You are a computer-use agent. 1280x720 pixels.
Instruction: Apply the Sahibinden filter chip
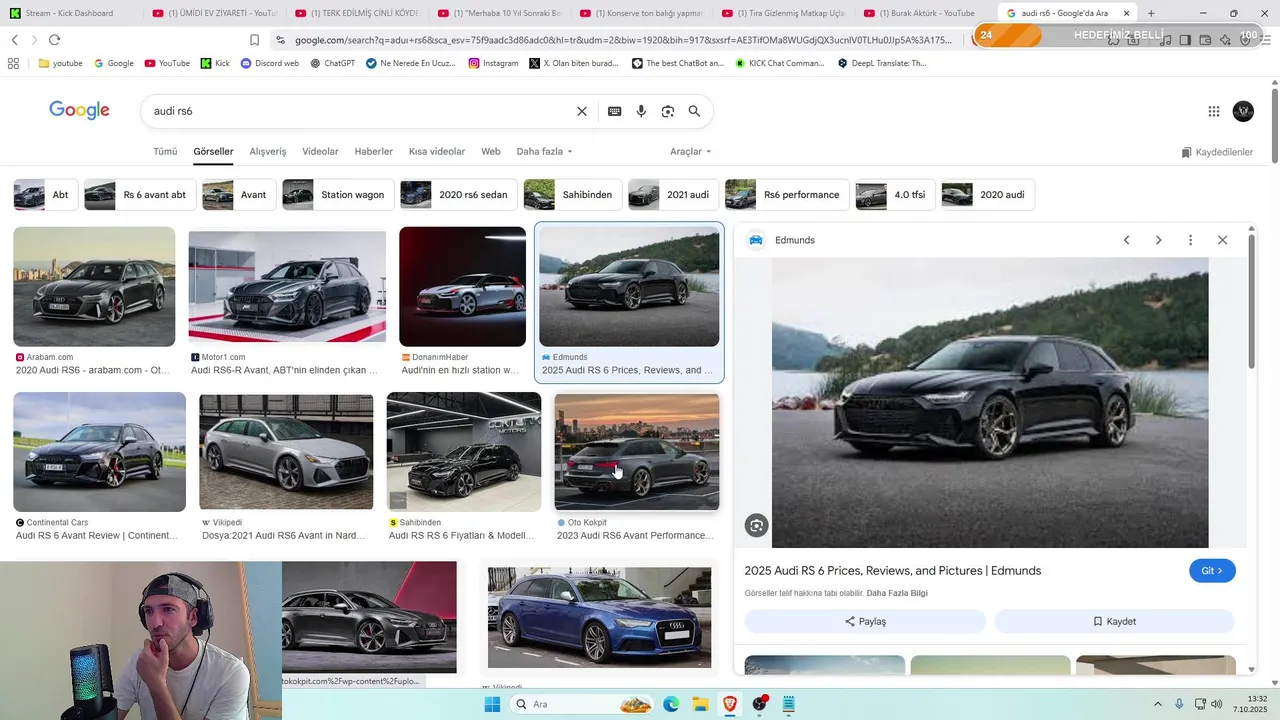pos(573,195)
